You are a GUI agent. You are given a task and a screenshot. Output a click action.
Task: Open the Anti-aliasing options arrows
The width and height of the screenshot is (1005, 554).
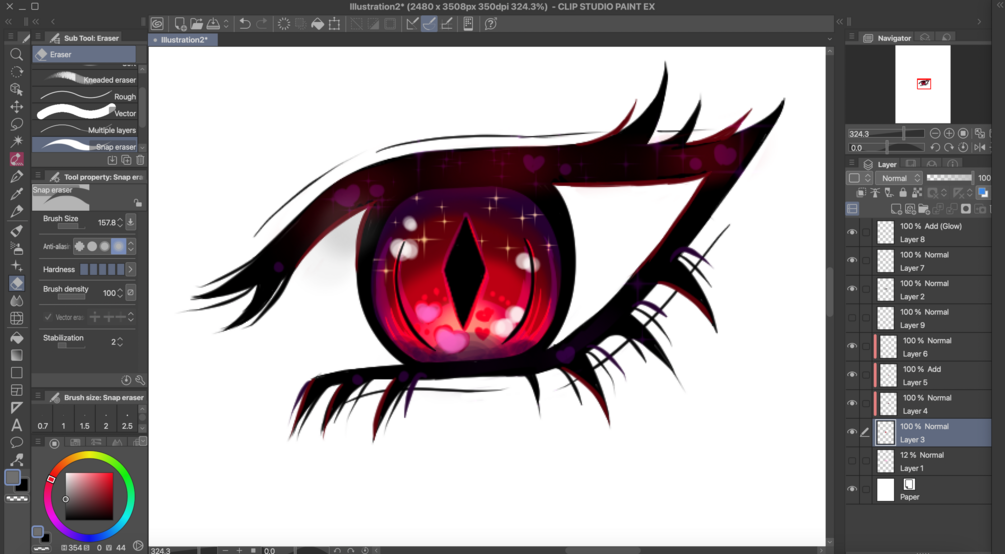pos(131,246)
